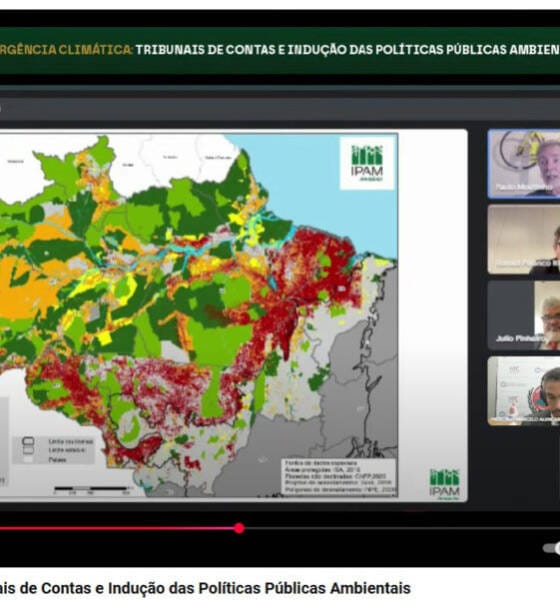Click the played red portion of the progress bar
This screenshot has width=560, height=600.
click(117, 528)
